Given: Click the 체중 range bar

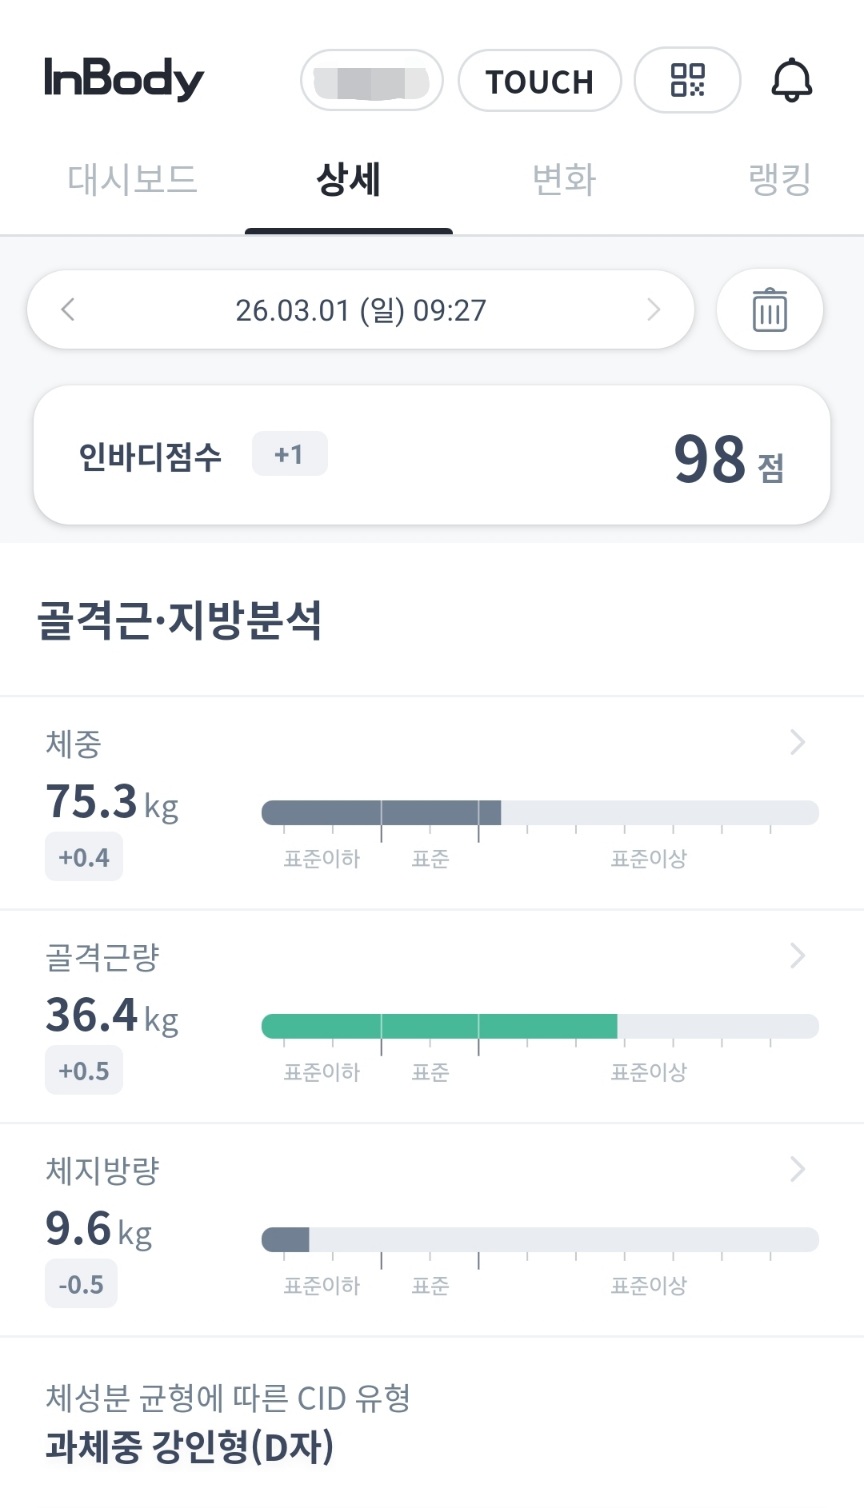Looking at the screenshot, I should point(540,812).
